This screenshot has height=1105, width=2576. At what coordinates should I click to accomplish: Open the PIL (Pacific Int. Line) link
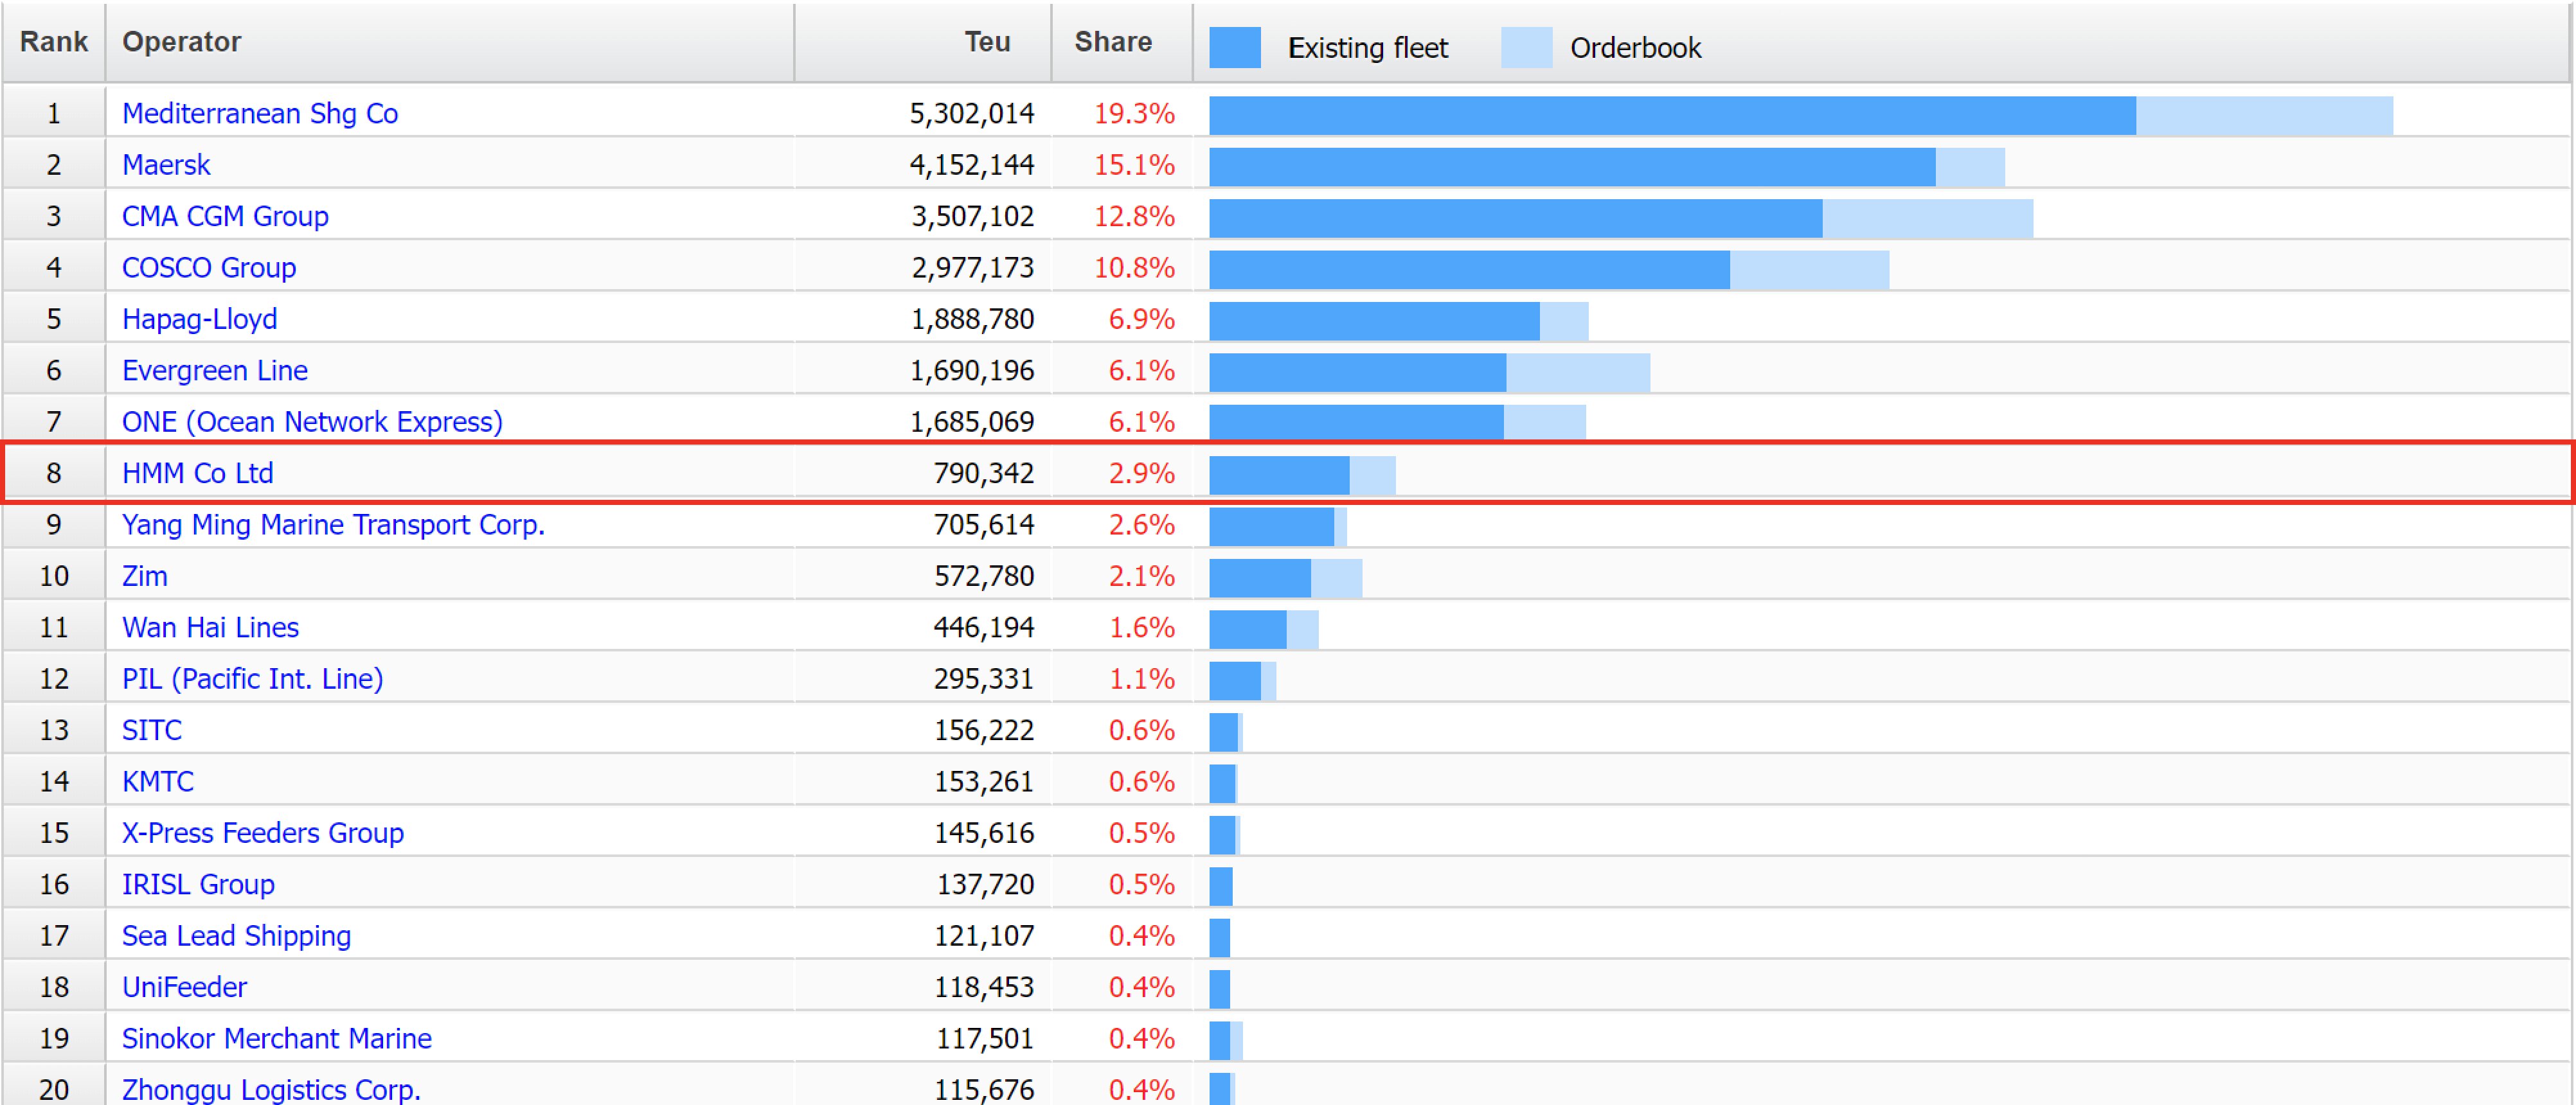click(x=253, y=679)
